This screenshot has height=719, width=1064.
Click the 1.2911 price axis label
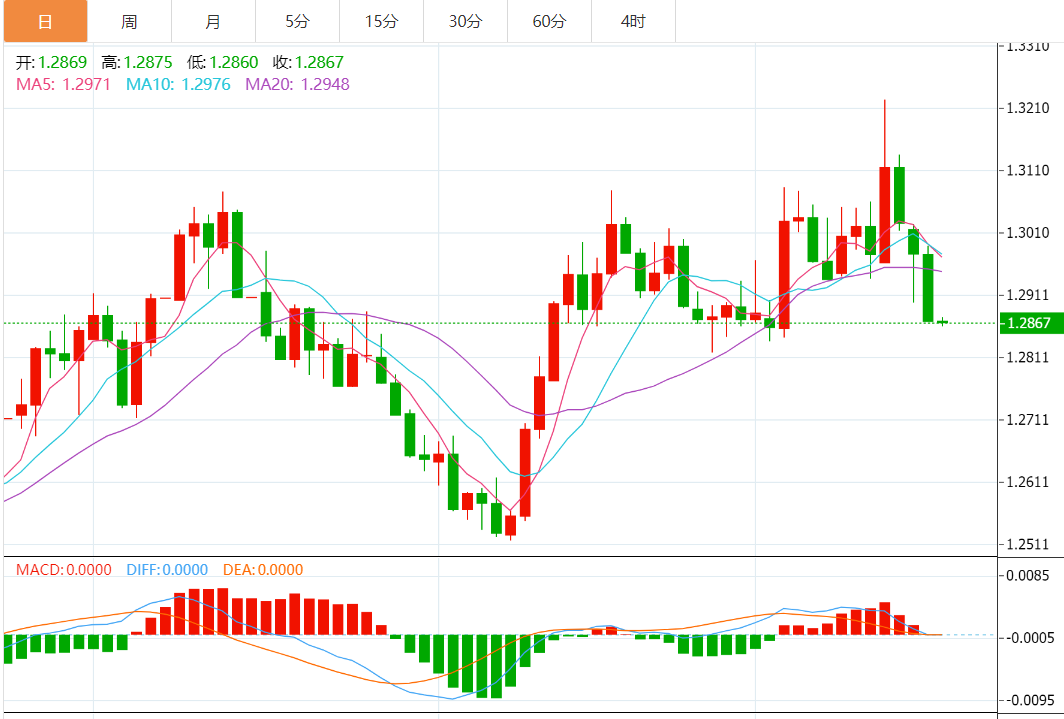click(1027, 296)
